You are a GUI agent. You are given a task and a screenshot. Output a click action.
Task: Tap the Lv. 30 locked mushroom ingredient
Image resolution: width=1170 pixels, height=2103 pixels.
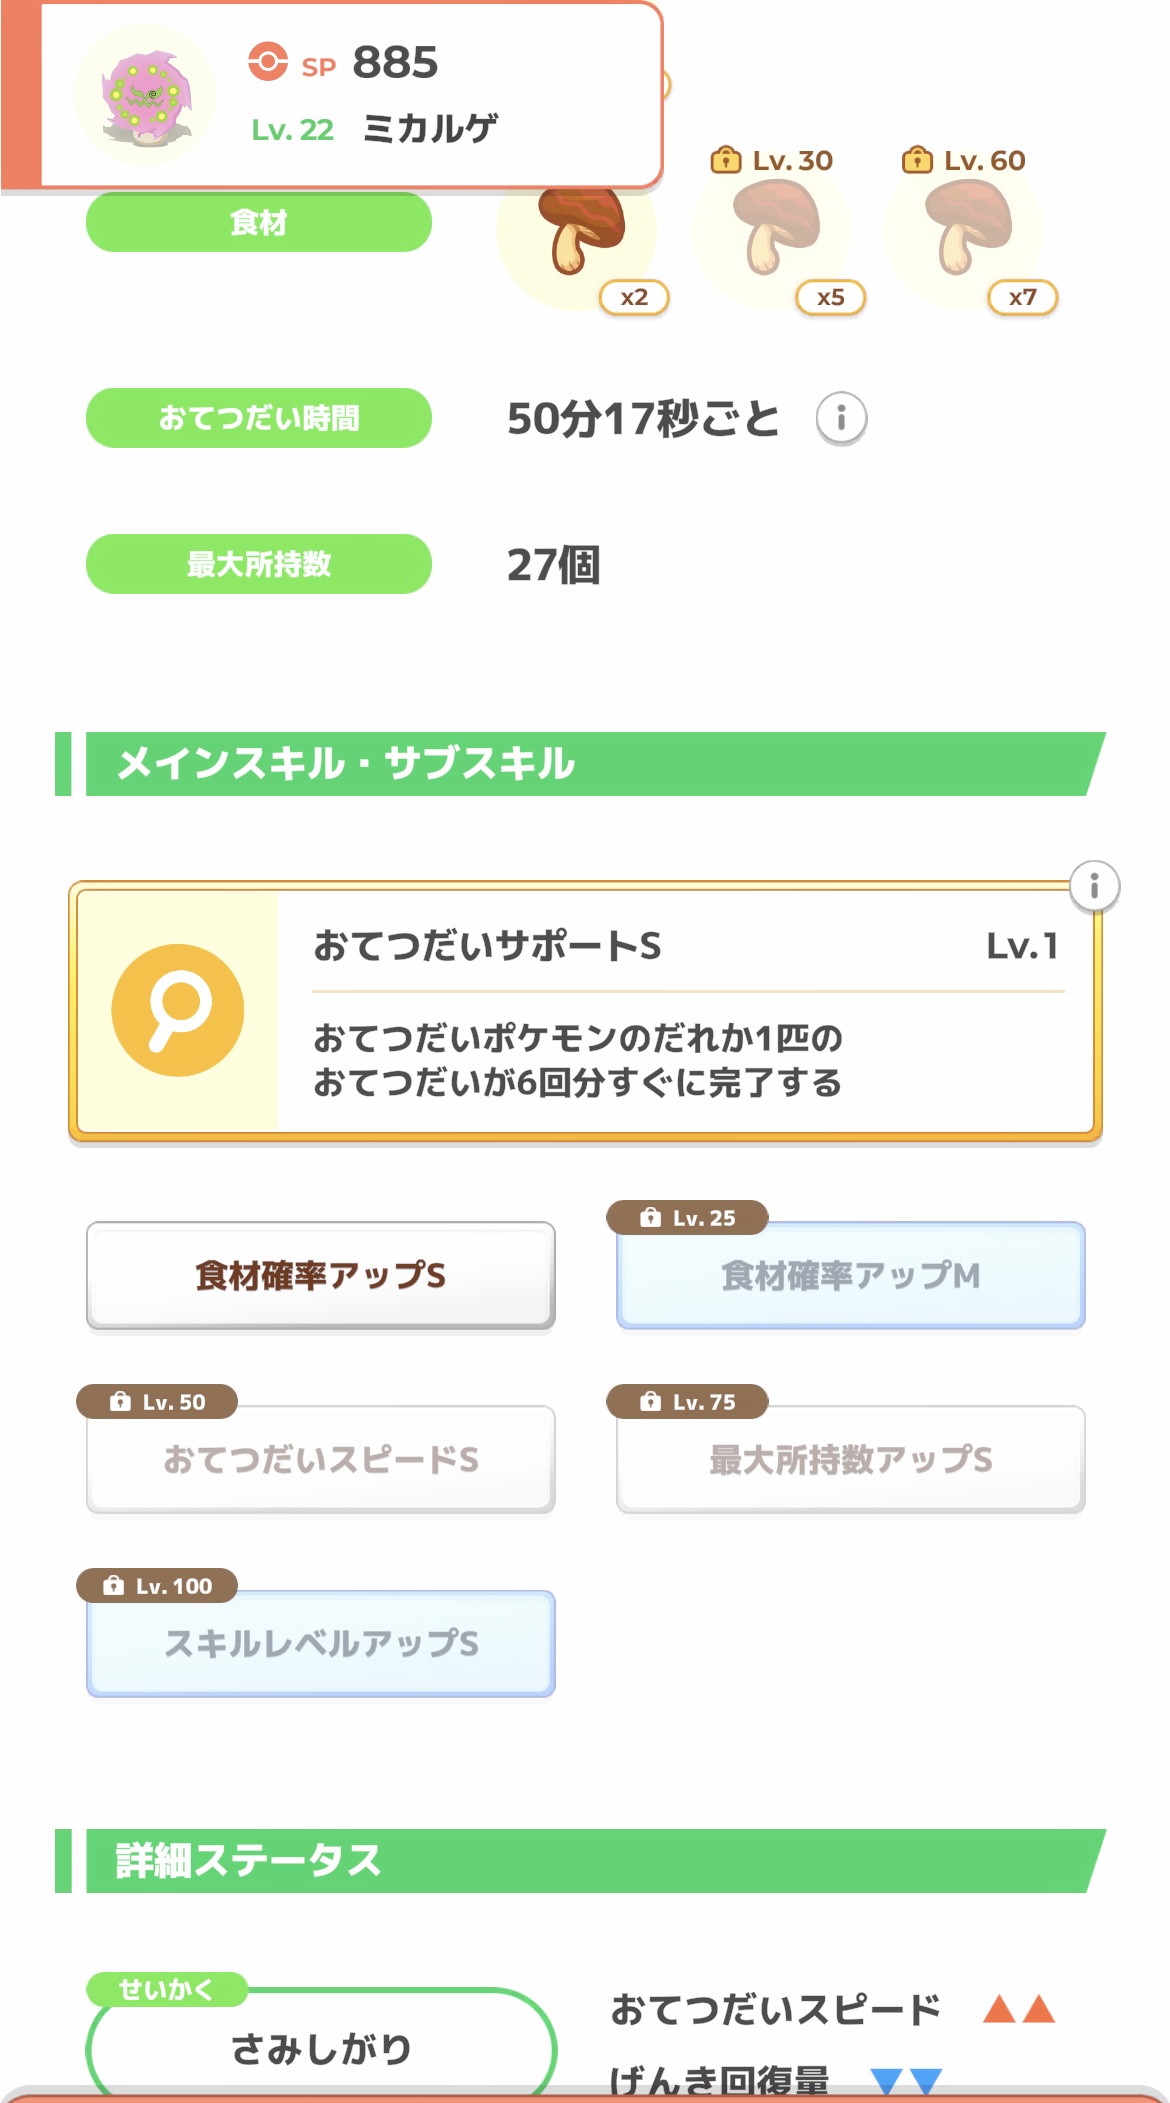click(774, 232)
